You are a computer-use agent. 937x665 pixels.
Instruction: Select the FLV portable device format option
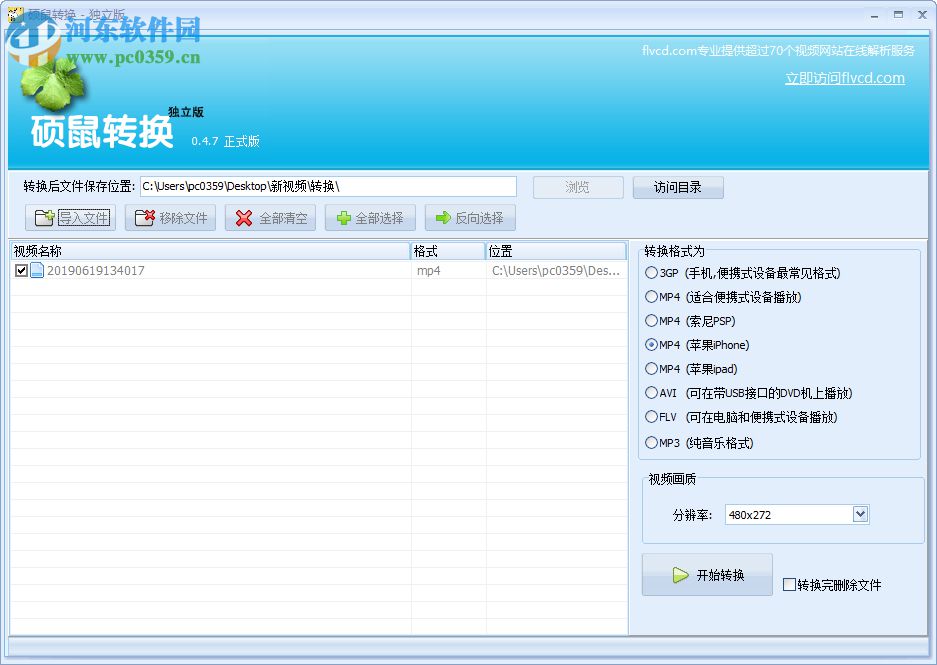(x=651, y=418)
